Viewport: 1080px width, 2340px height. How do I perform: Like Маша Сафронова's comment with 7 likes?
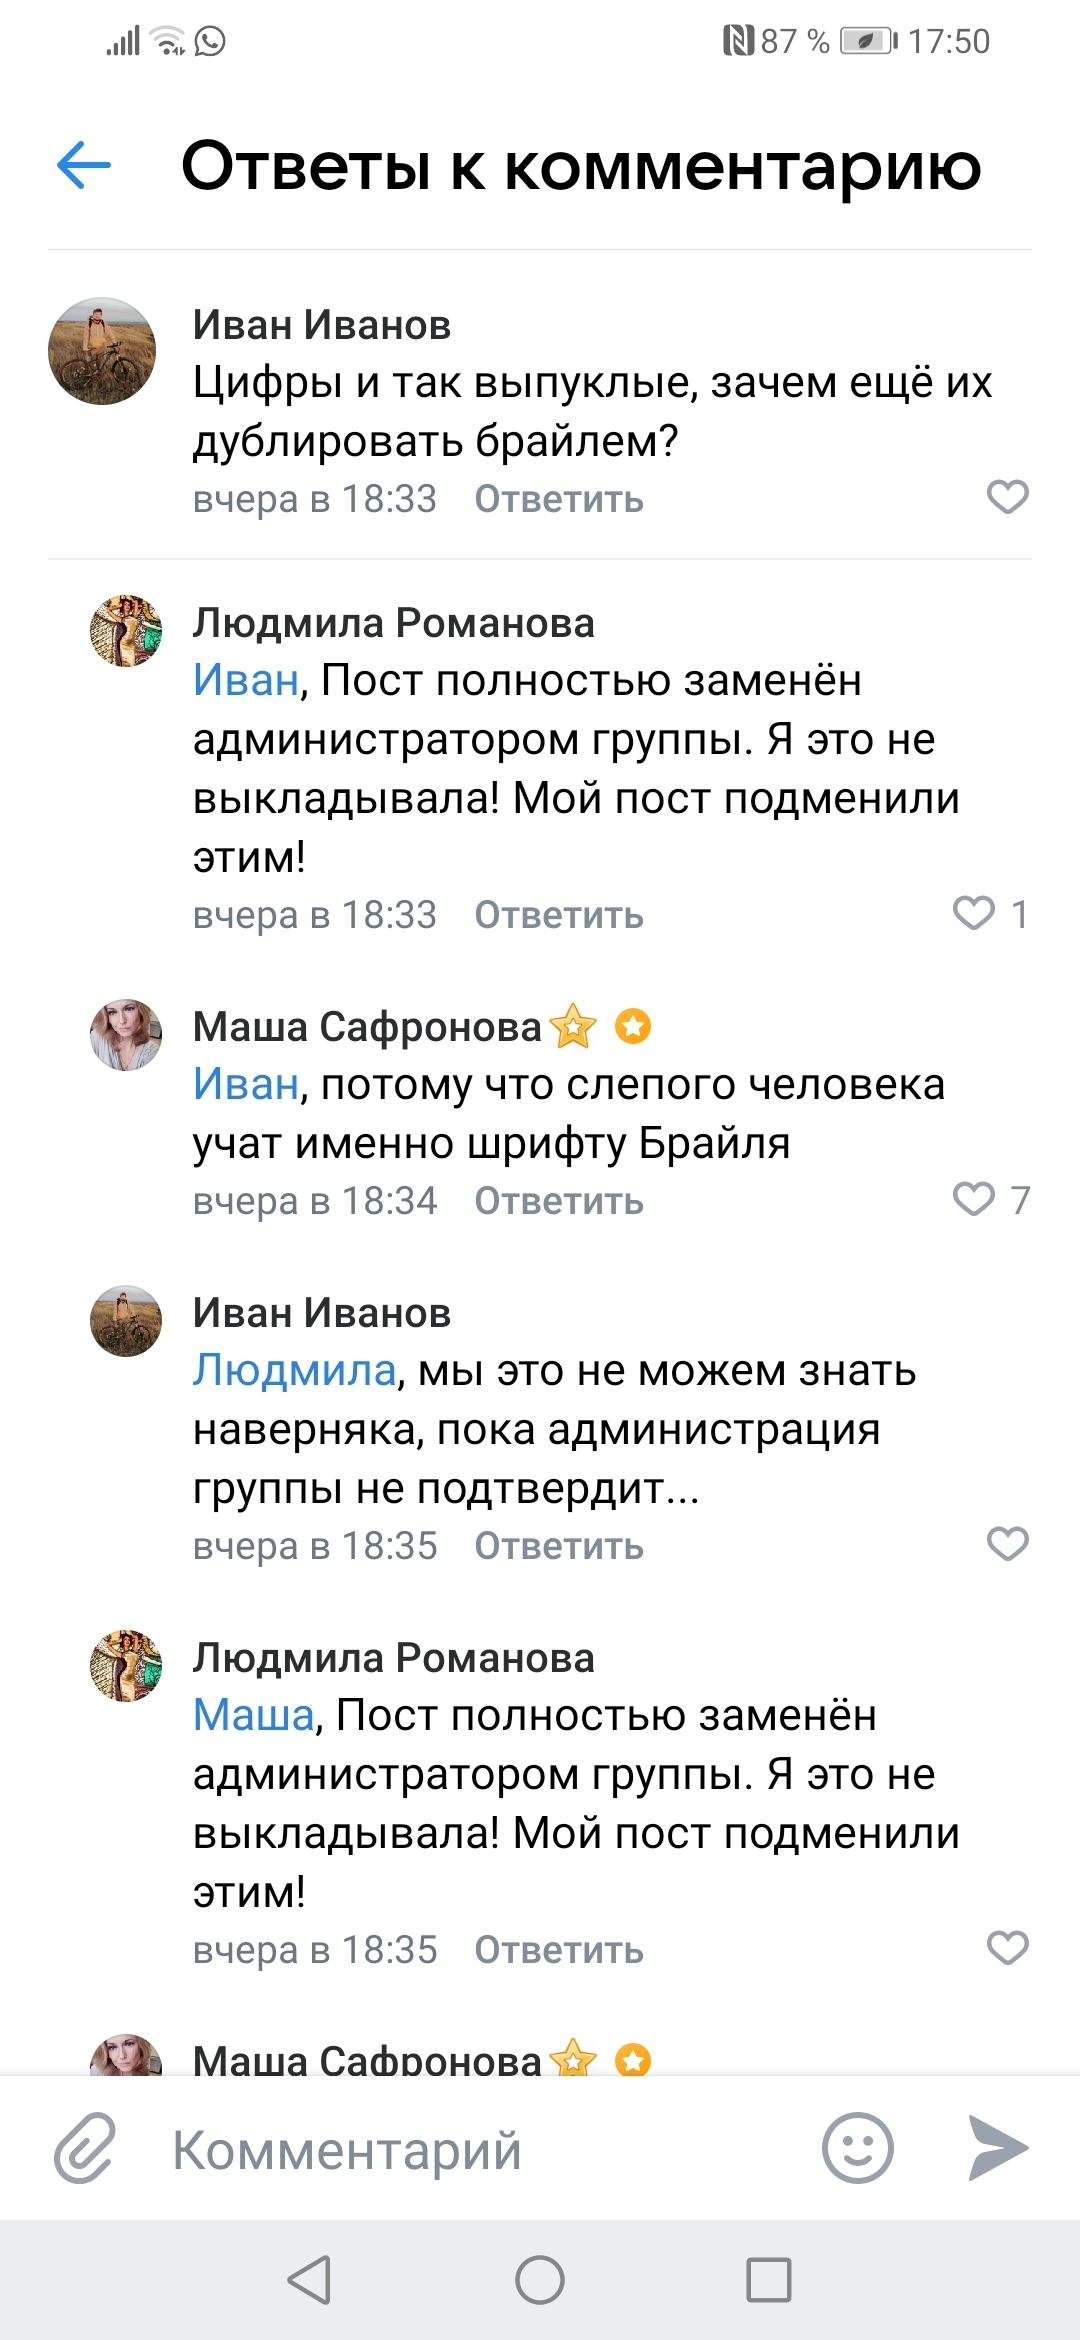tap(973, 1199)
